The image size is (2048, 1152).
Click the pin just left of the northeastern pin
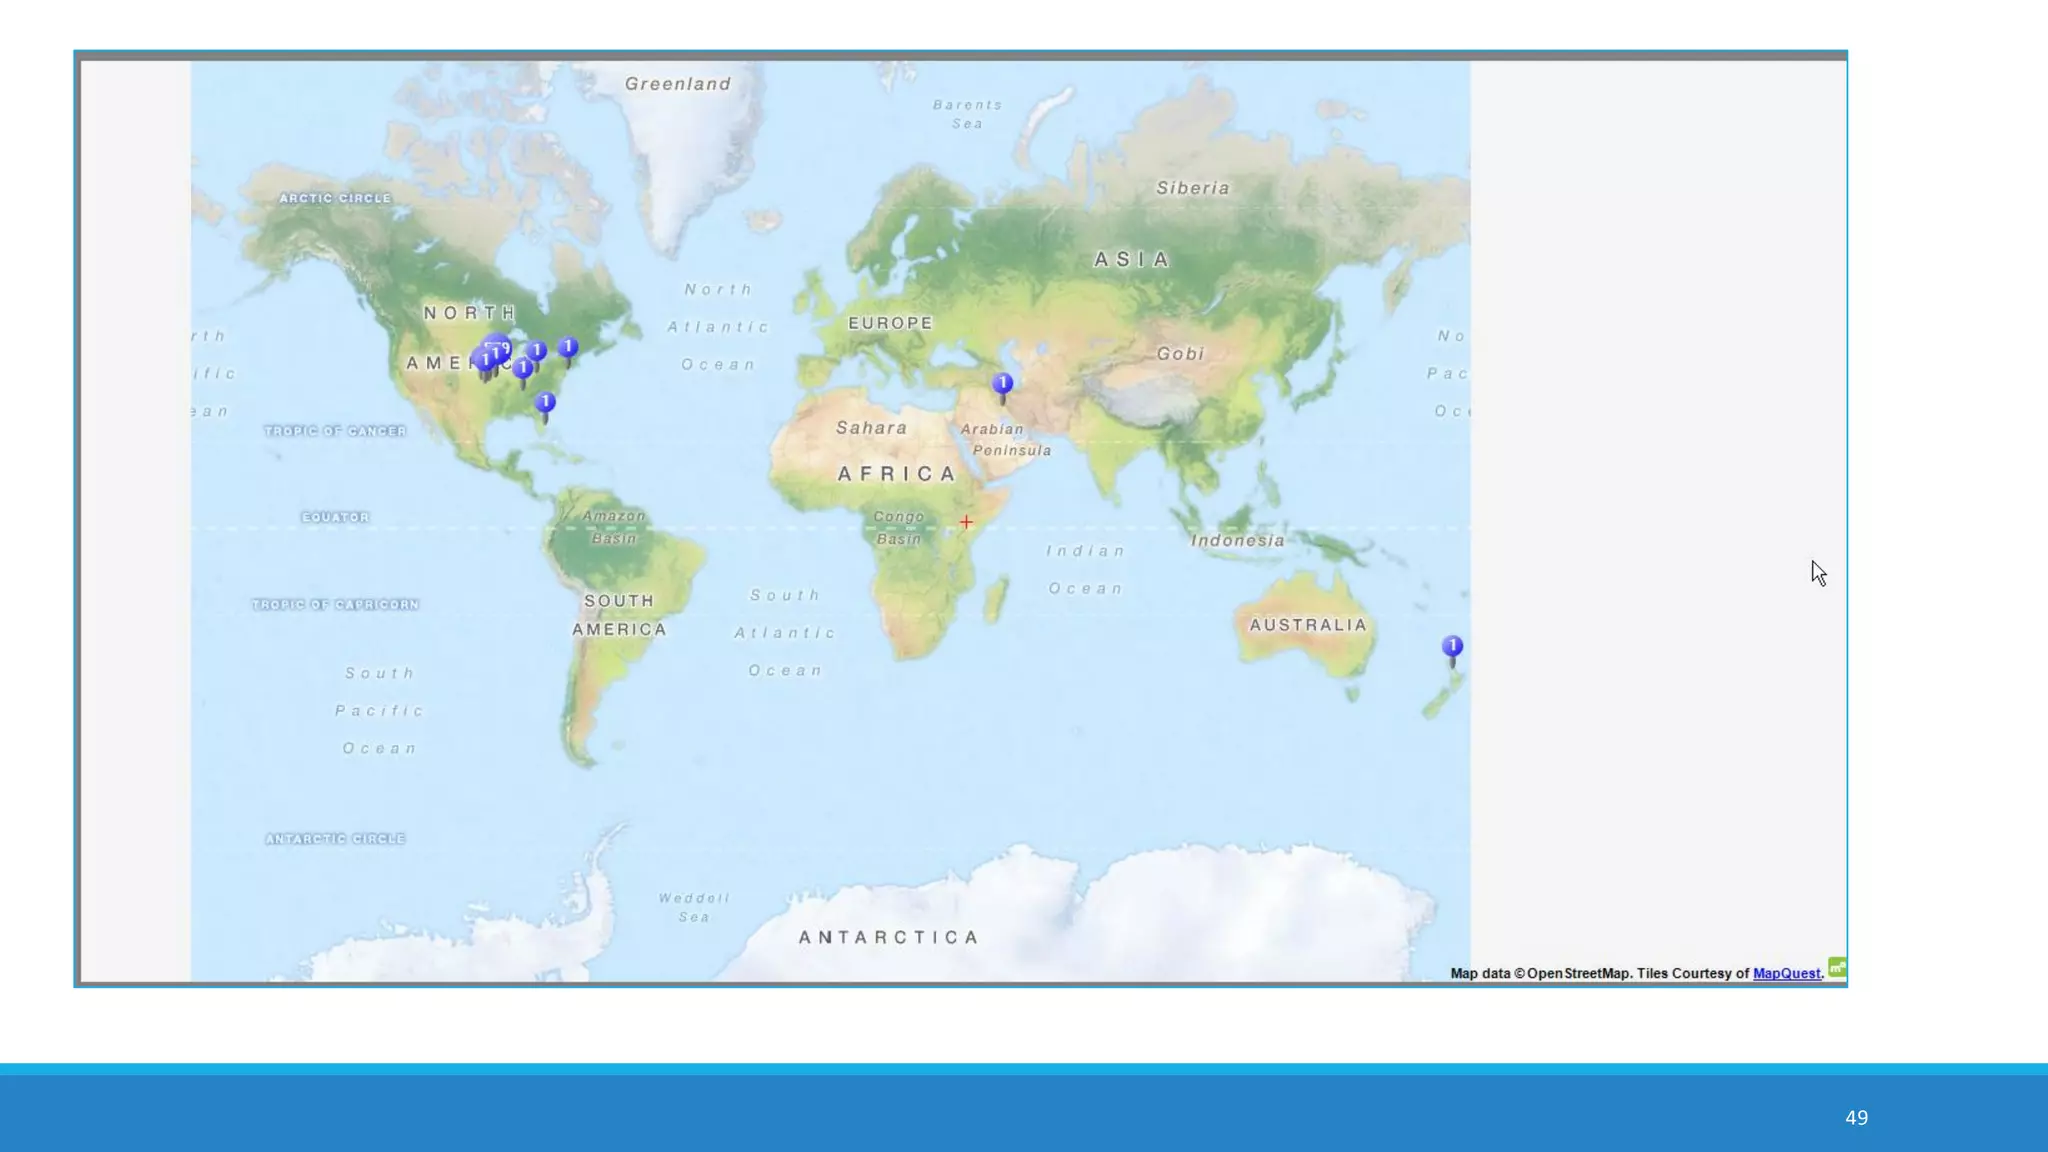click(537, 351)
